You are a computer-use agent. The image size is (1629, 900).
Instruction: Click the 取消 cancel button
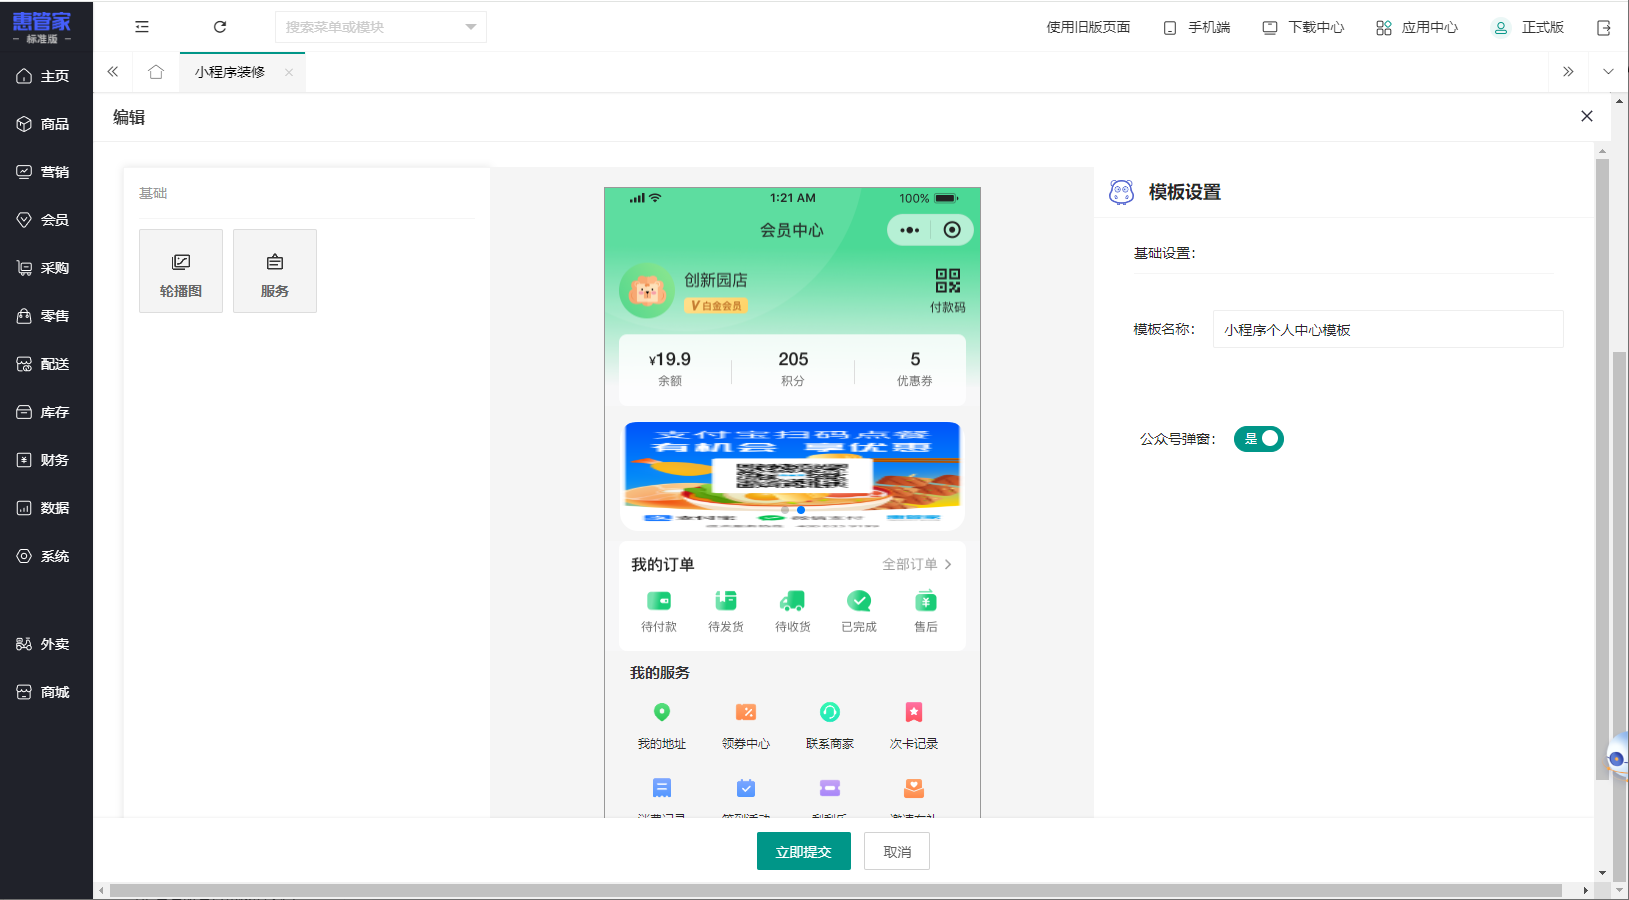point(897,851)
